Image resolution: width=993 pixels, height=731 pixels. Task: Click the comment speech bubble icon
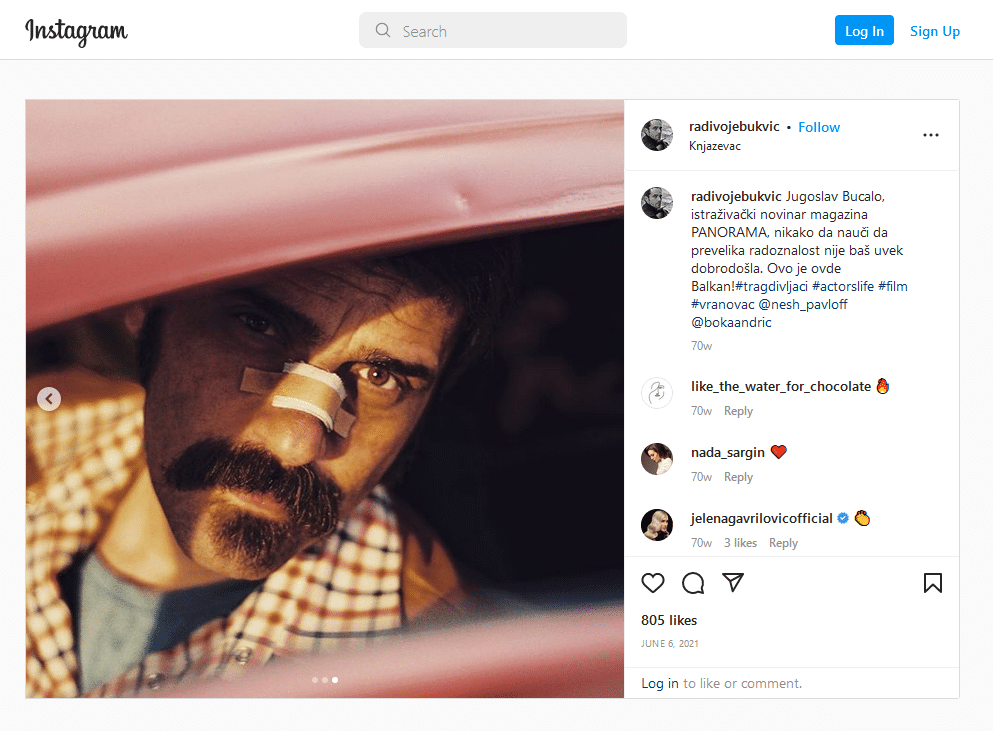point(693,583)
